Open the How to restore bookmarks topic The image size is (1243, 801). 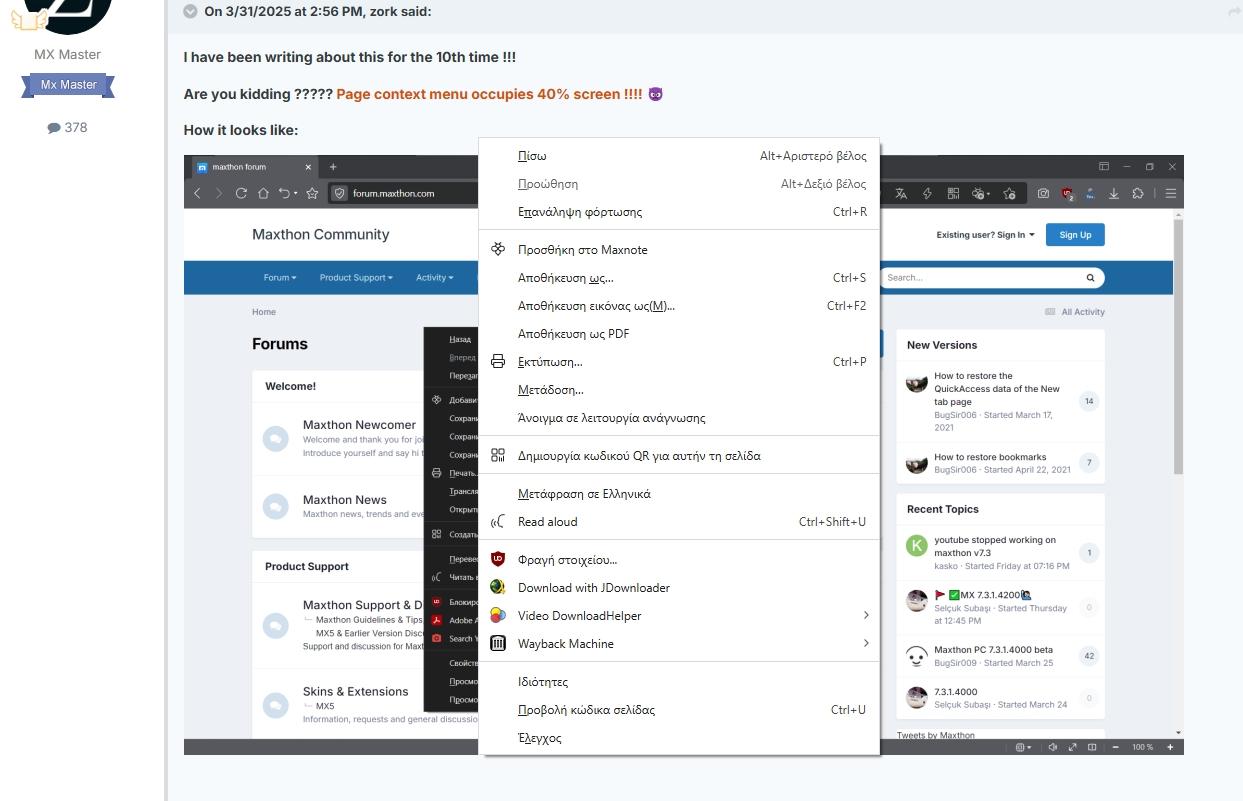tap(990, 457)
